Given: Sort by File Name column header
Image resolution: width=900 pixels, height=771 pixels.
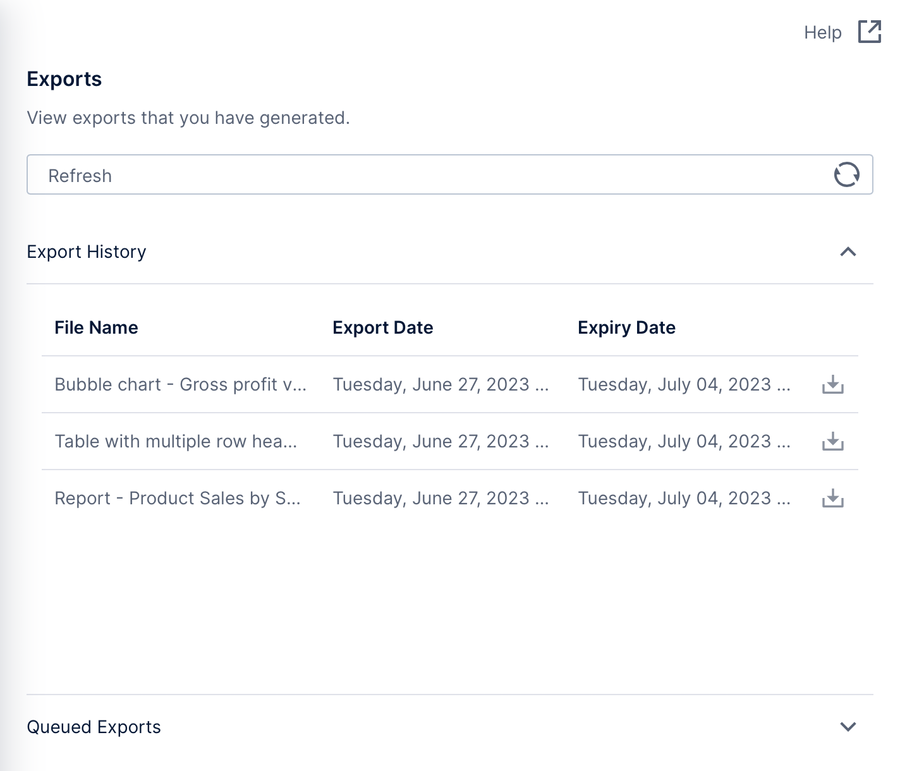Looking at the screenshot, I should 96,328.
